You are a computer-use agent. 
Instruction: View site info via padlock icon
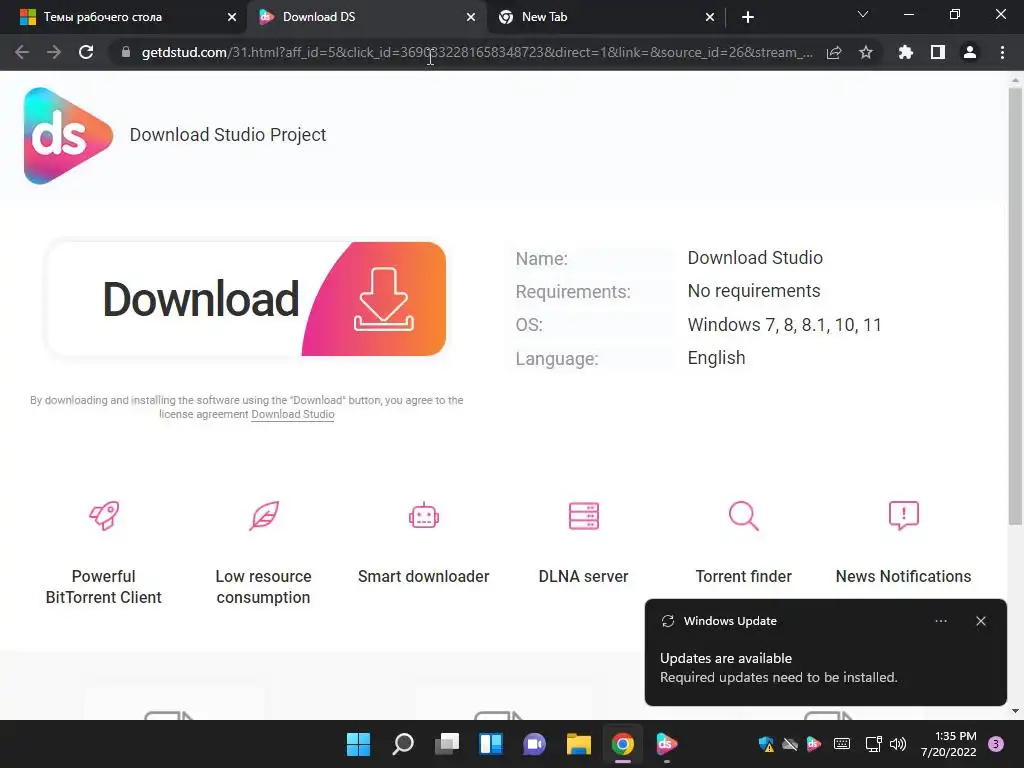click(x=126, y=52)
